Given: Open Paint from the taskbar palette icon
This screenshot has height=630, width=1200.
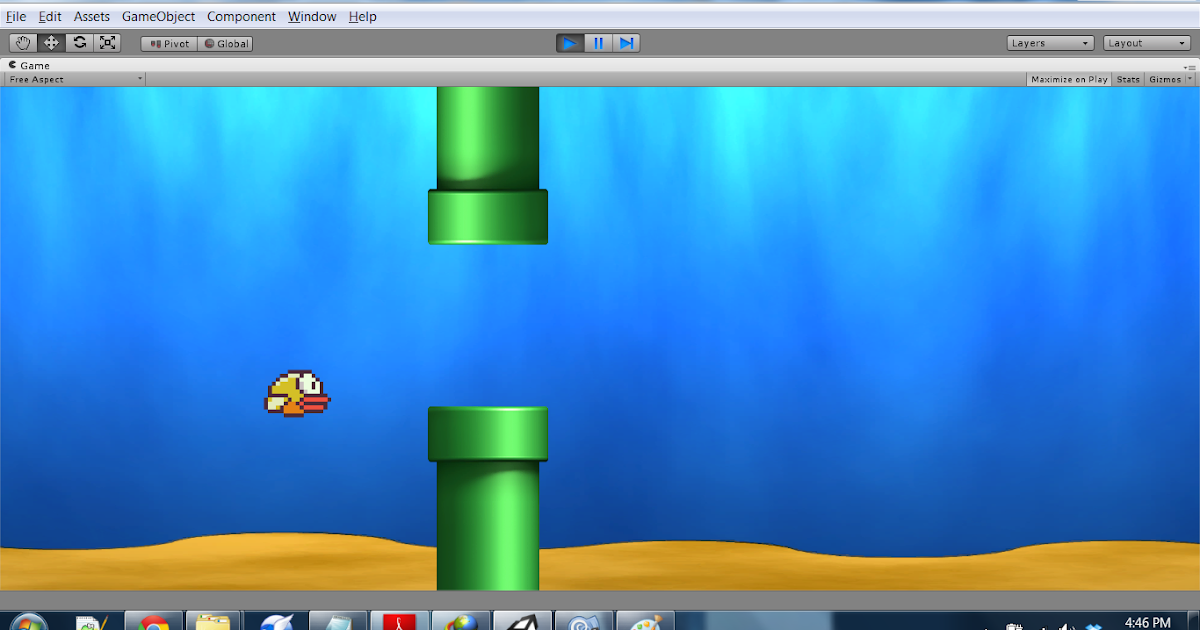Looking at the screenshot, I should (x=645, y=622).
